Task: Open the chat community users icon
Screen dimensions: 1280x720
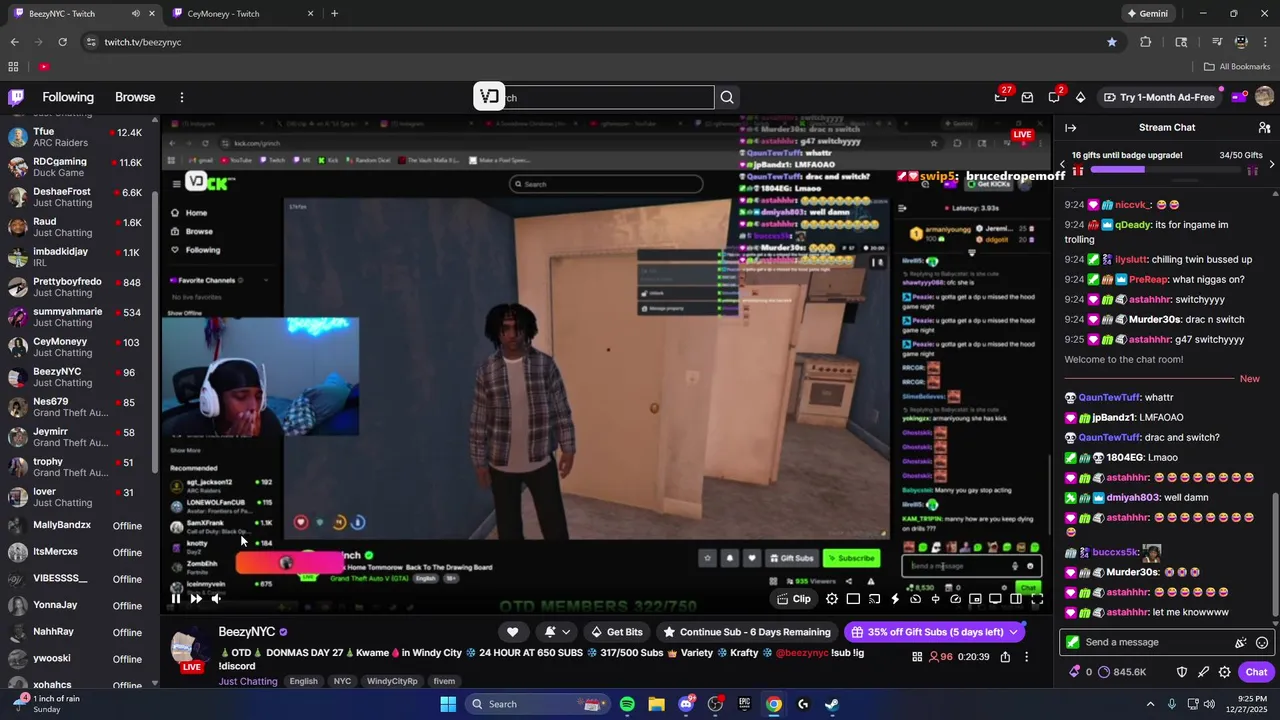Action: [1264, 128]
